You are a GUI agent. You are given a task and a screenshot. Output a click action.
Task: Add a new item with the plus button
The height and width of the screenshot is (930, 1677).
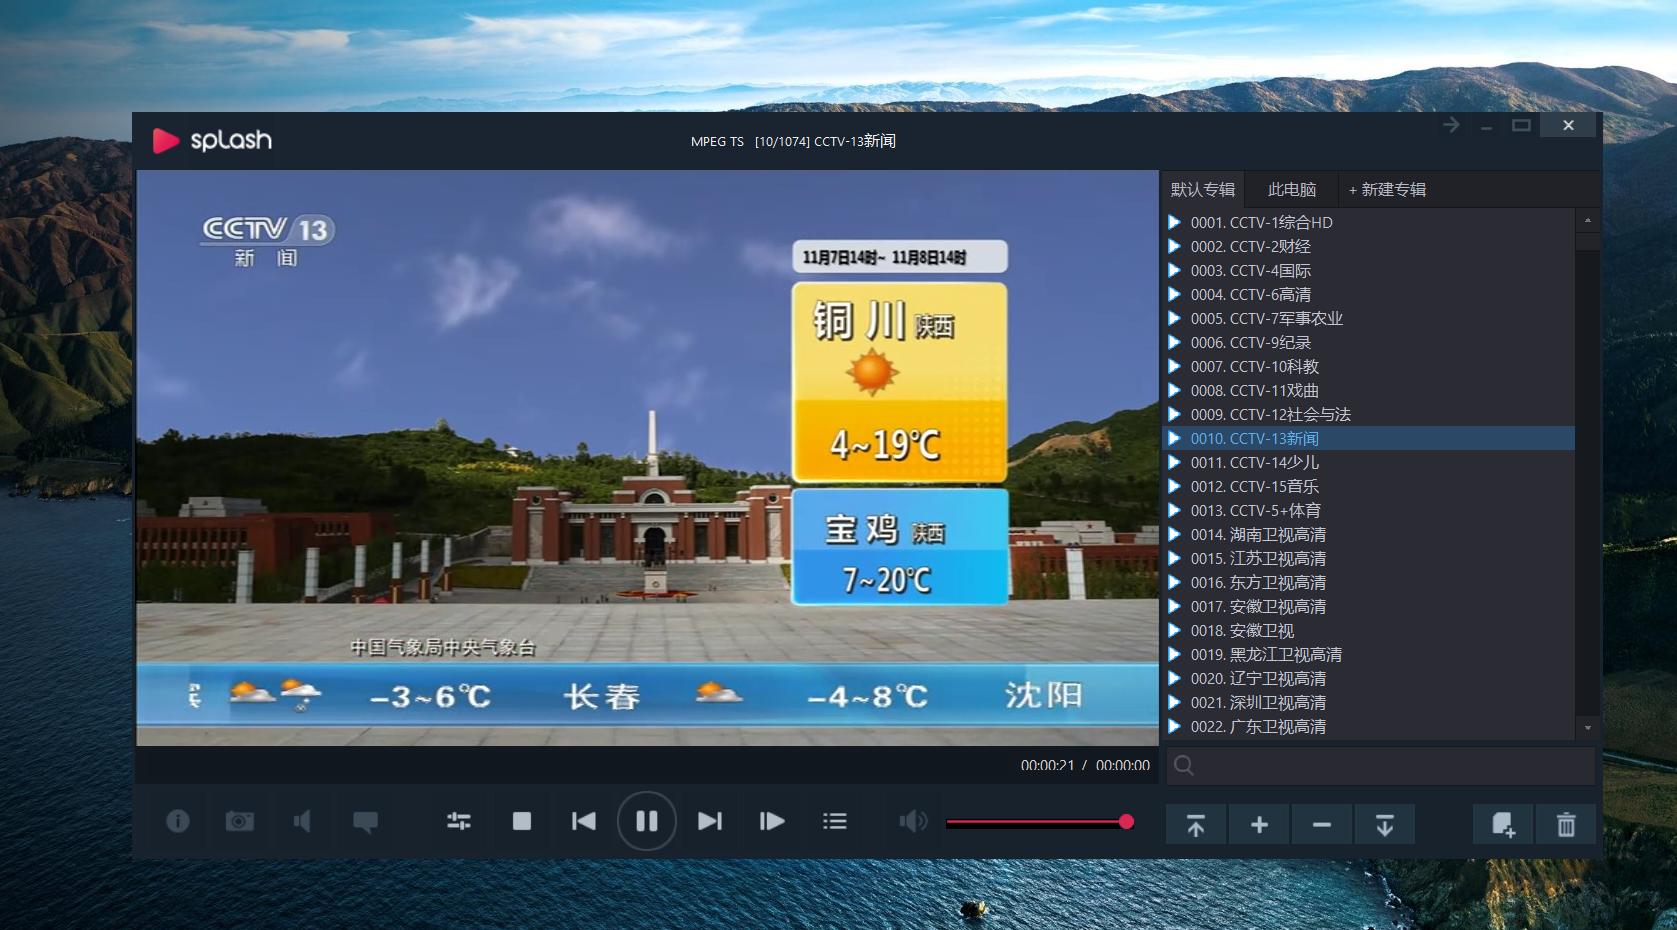point(1259,824)
